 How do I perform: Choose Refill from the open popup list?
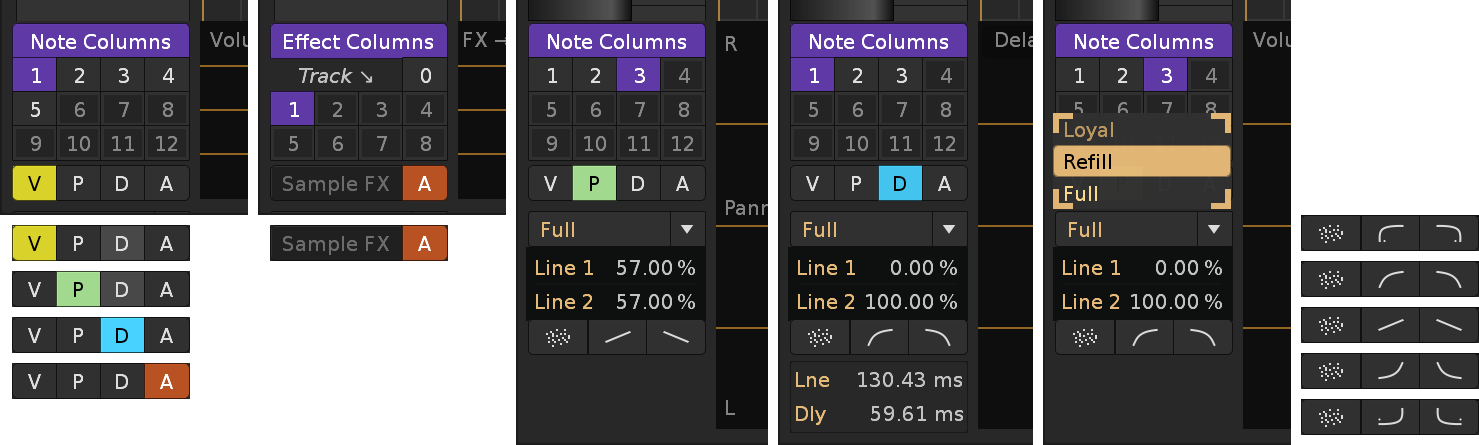1142,162
